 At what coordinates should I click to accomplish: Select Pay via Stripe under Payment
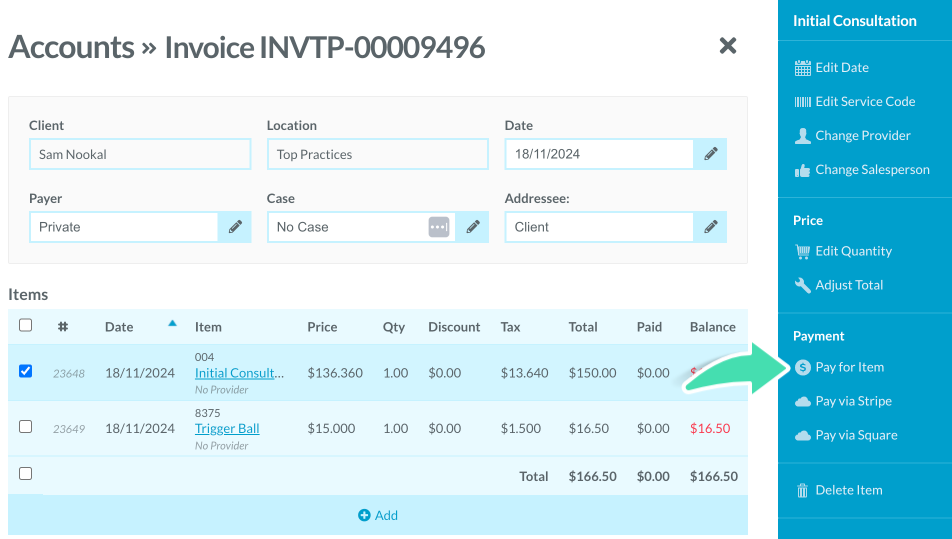pyautogui.click(x=853, y=401)
